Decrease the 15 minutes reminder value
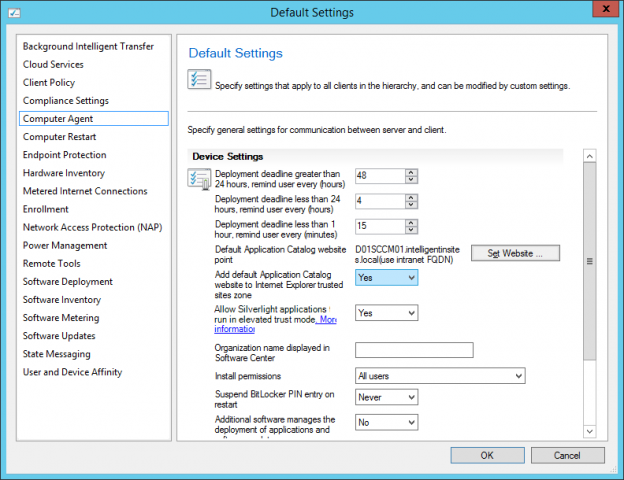The height and width of the screenshot is (480, 624). (x=411, y=230)
